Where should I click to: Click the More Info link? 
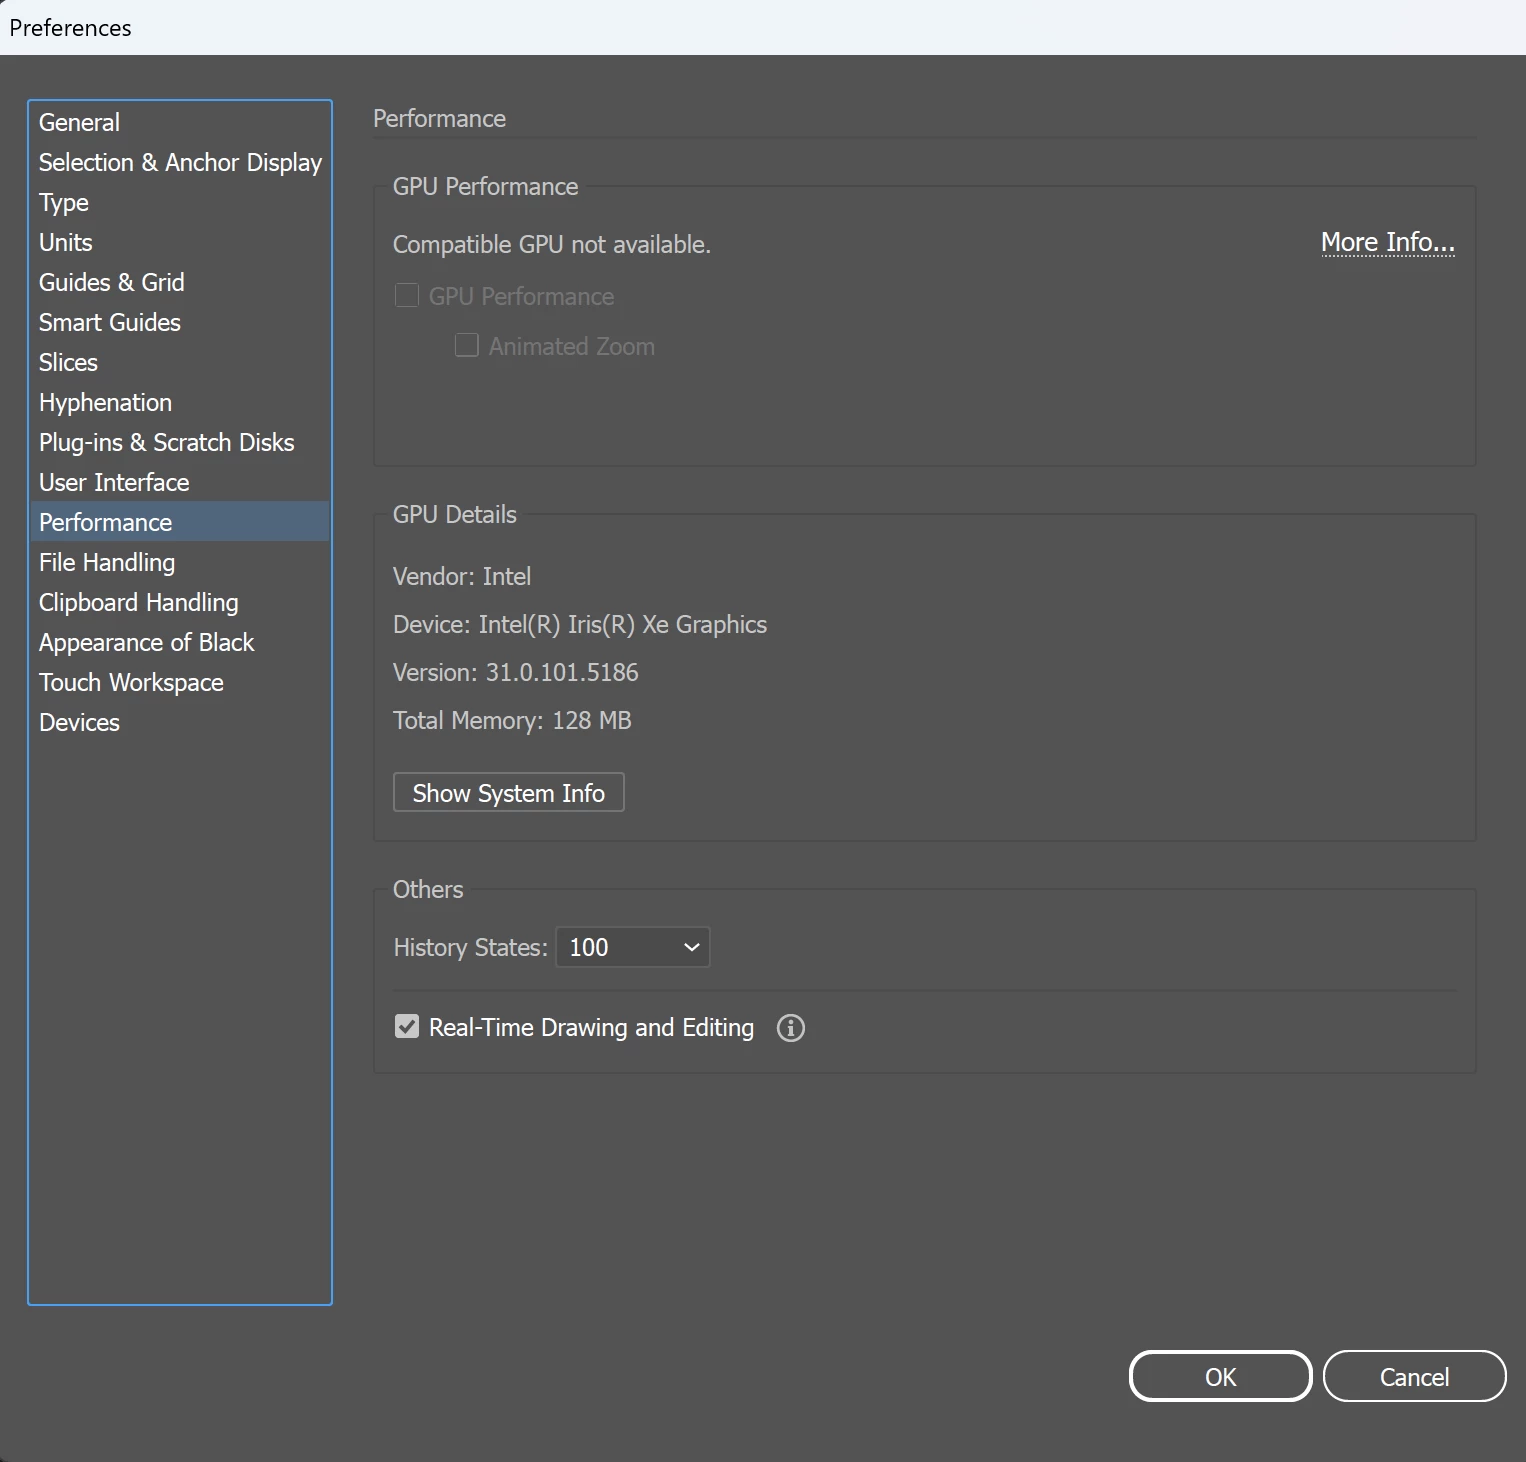pos(1388,243)
